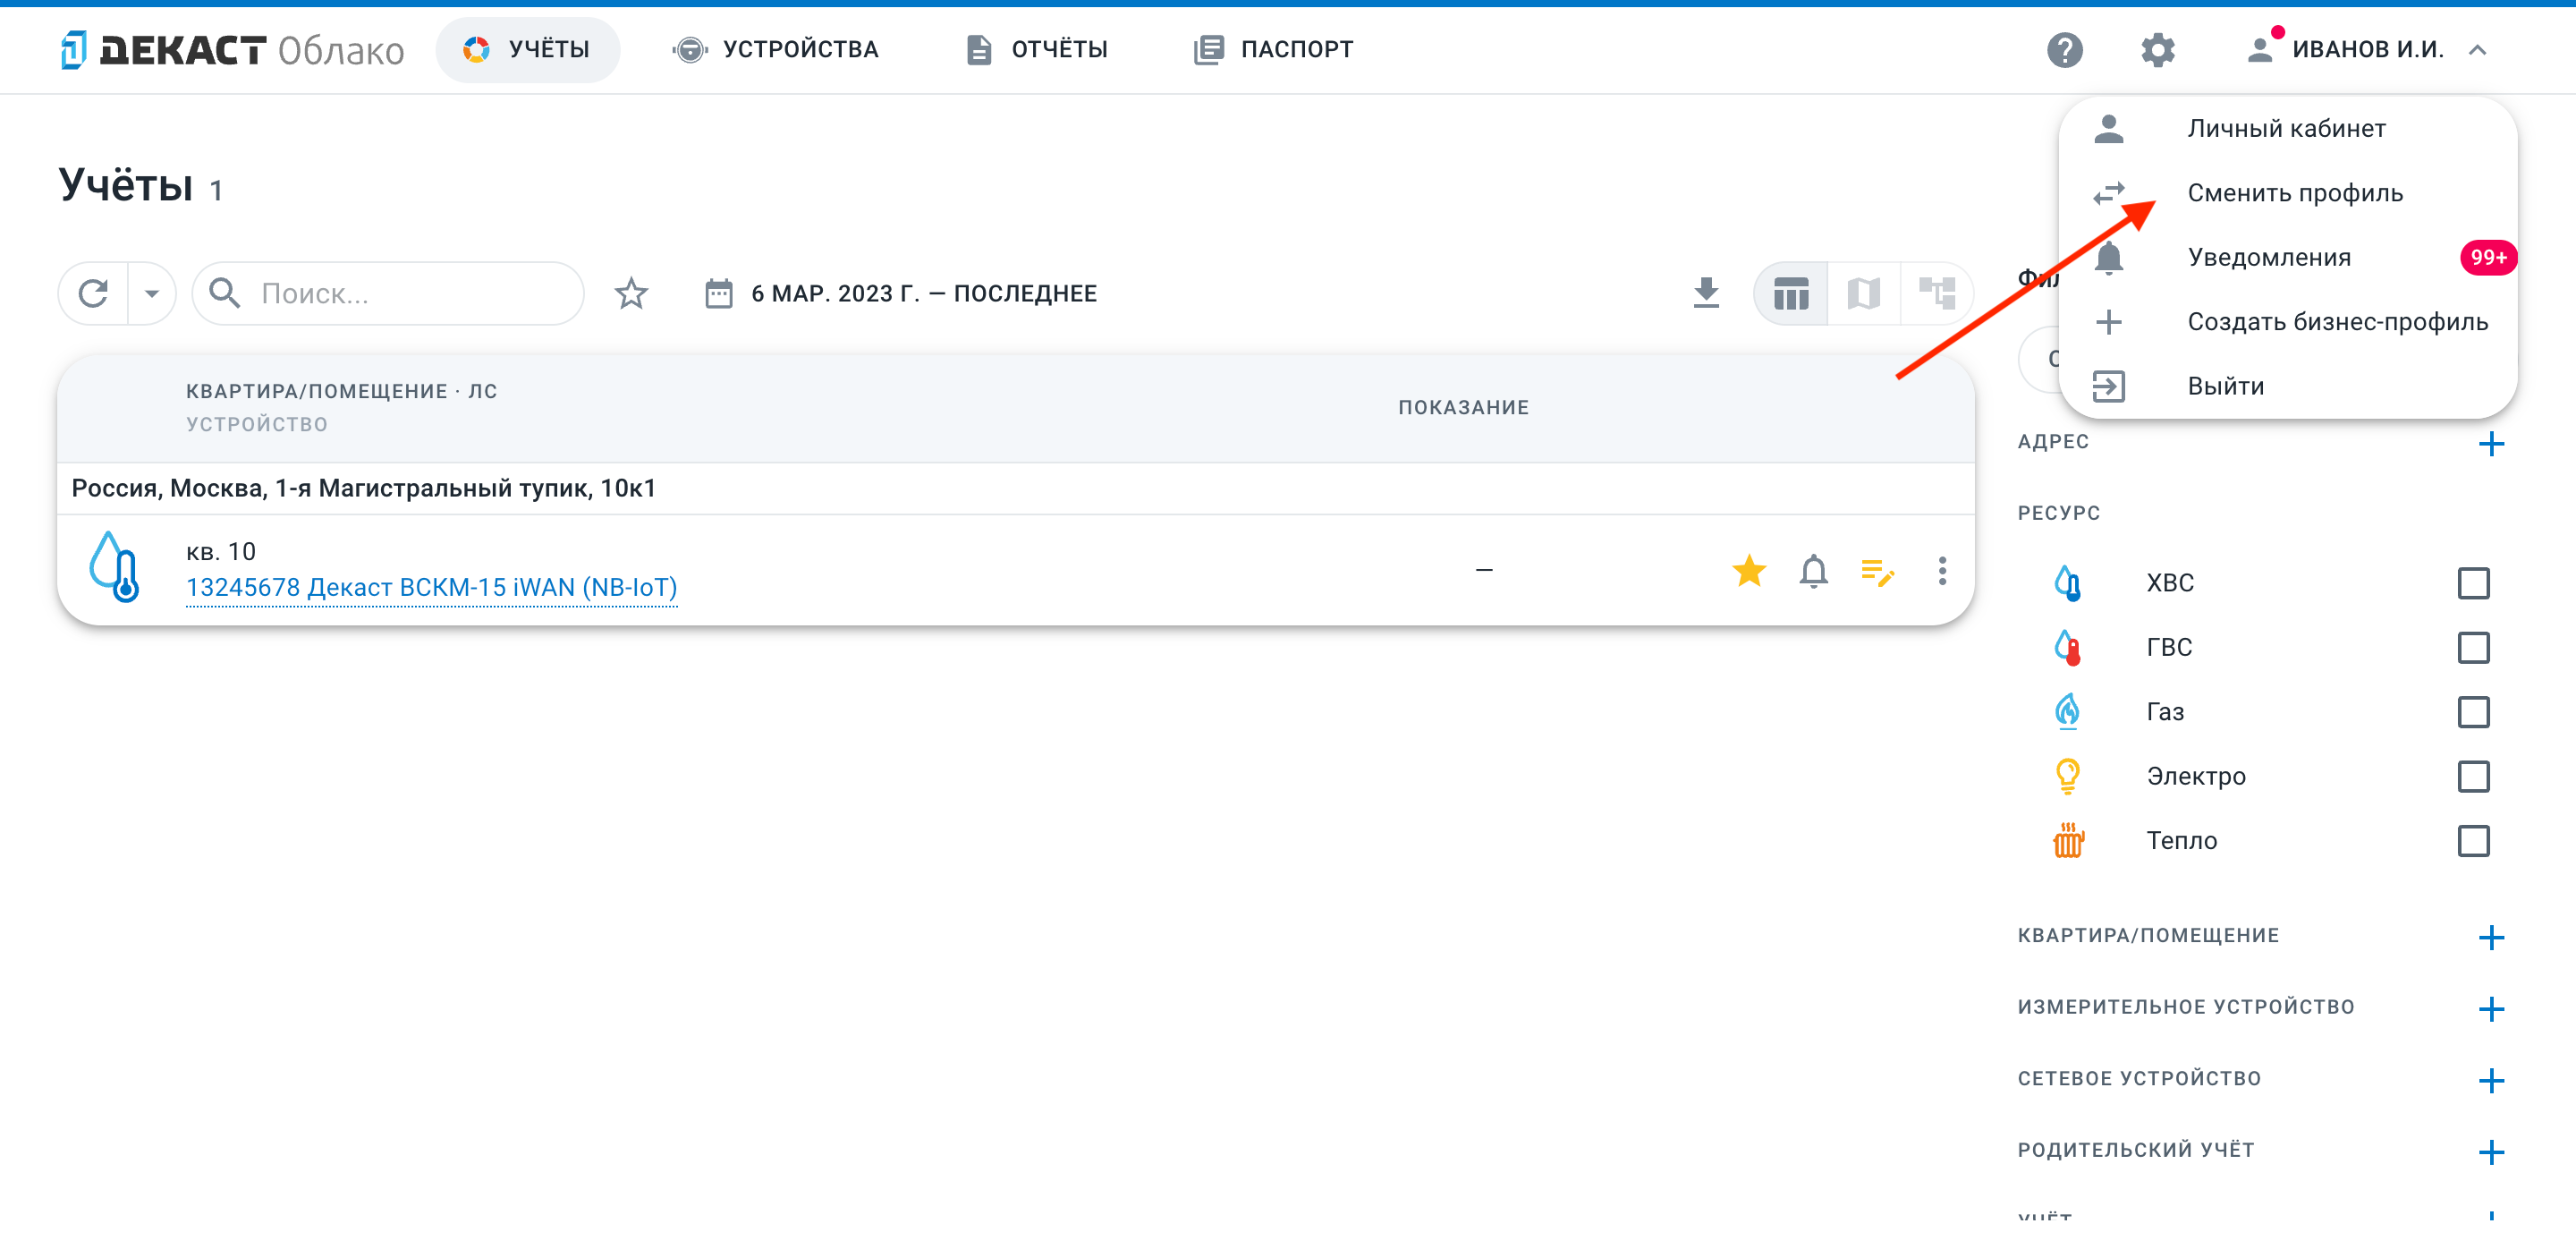Click the КВАРТИРА/ПОМЕЩЕНИЕ · ЛС column header
Screen dimensions: 2576x1249
[341, 391]
